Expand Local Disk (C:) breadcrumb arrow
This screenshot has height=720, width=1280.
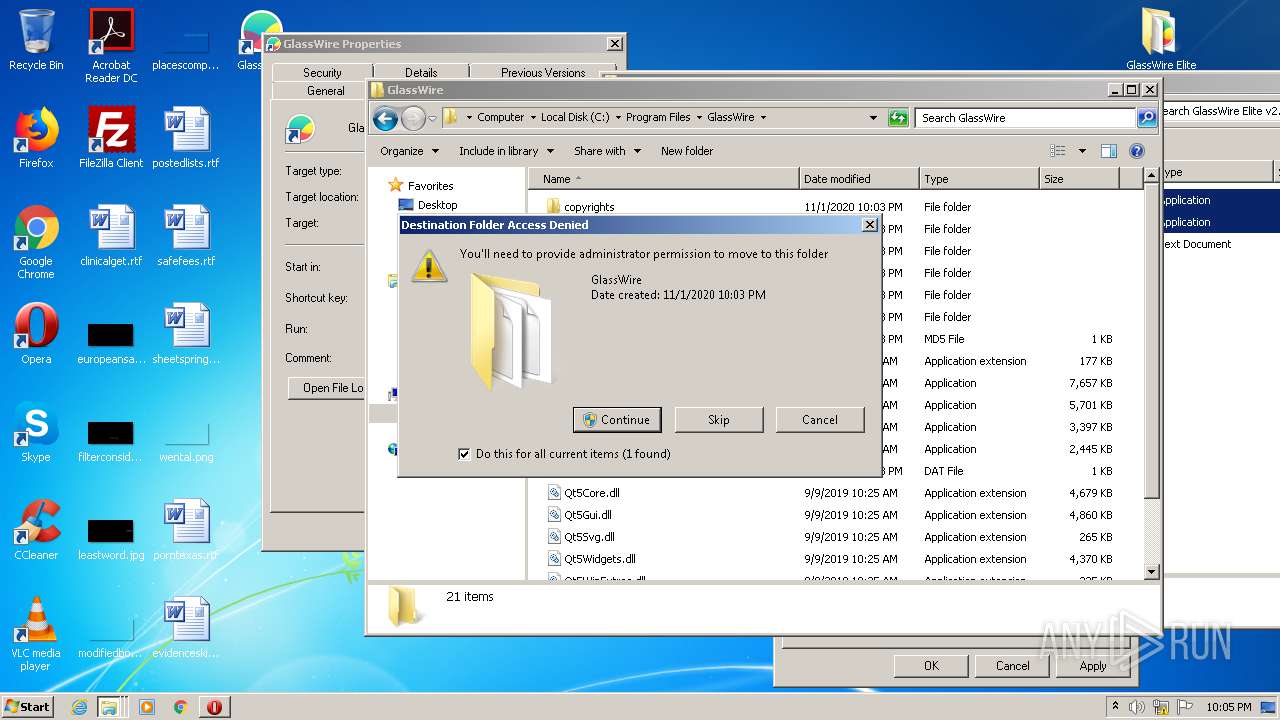point(618,118)
